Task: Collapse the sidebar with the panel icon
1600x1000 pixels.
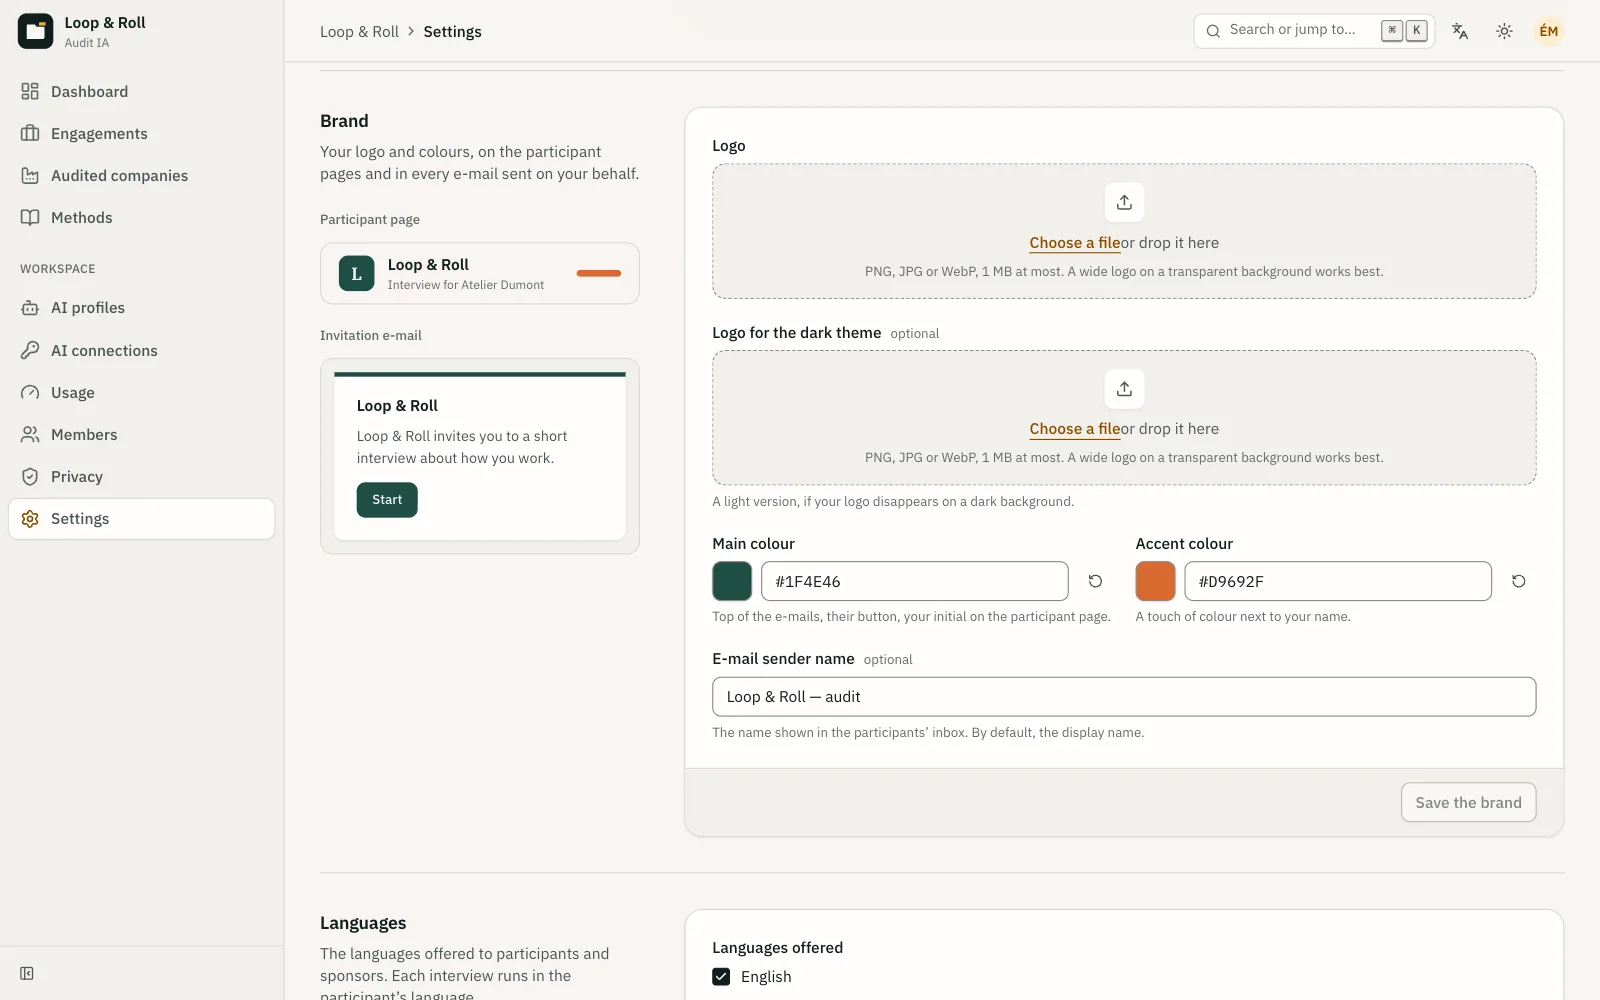Action: [27, 973]
